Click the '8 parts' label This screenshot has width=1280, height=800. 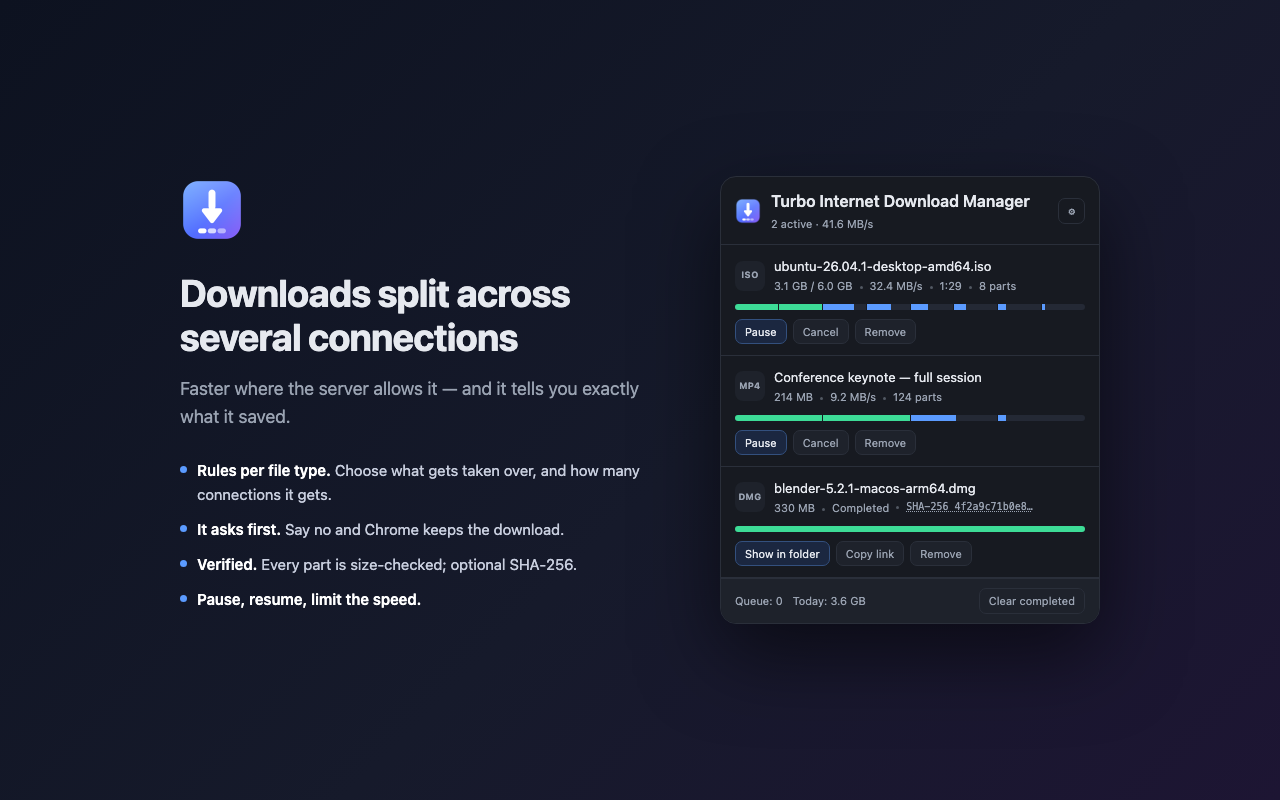[x=998, y=286]
